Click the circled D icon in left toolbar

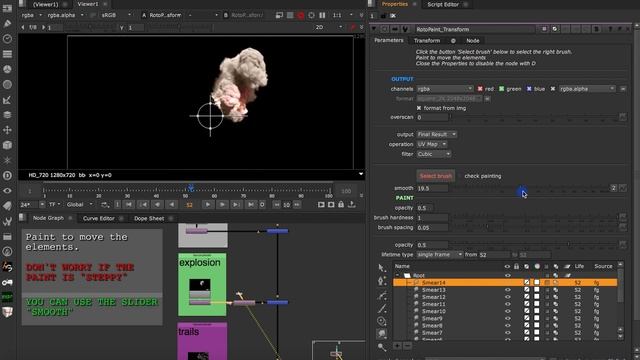coord(7,176)
